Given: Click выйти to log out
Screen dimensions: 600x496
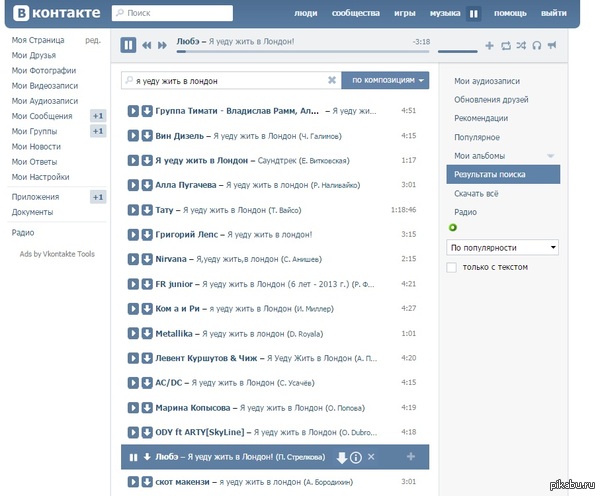Looking at the screenshot, I should (x=554, y=13).
